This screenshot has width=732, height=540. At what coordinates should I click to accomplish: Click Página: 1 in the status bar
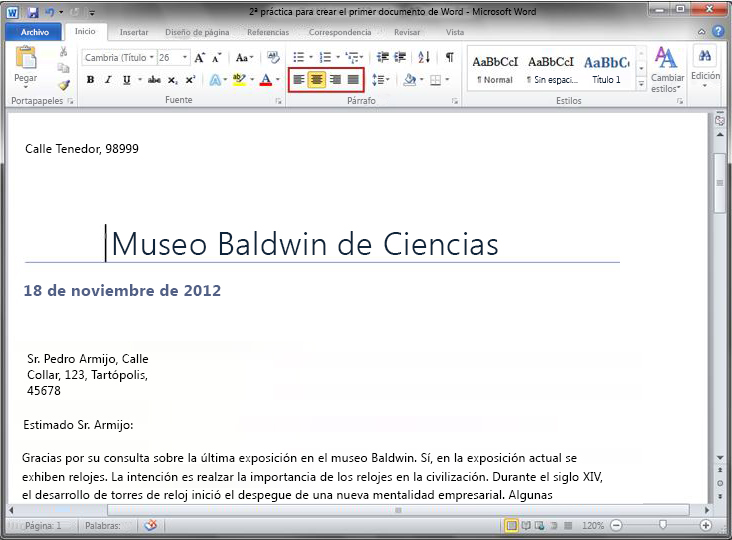43,526
